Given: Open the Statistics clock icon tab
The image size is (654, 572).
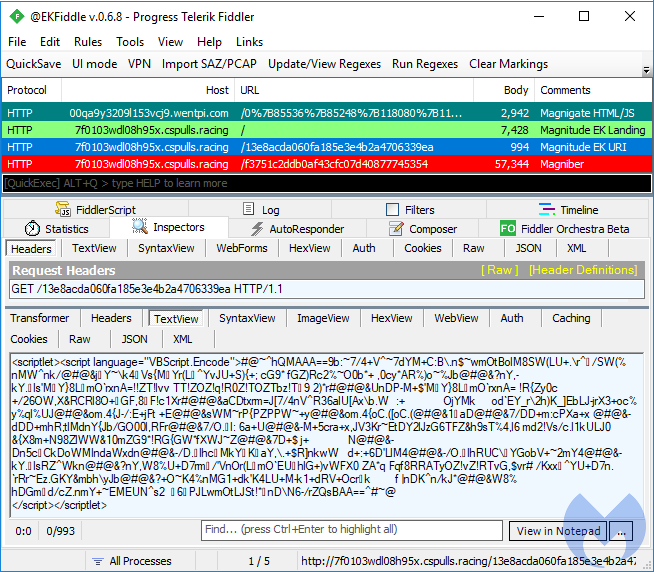Looking at the screenshot, I should pos(32,229).
